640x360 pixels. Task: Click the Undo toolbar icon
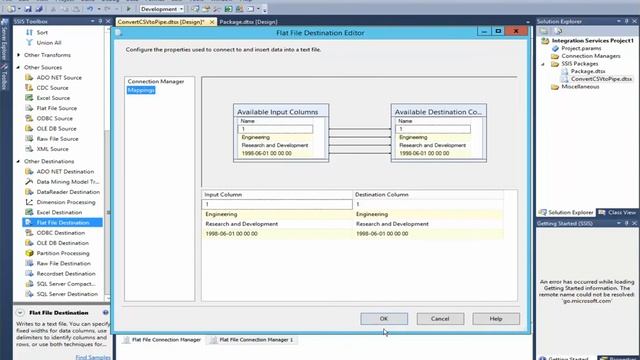point(90,9)
